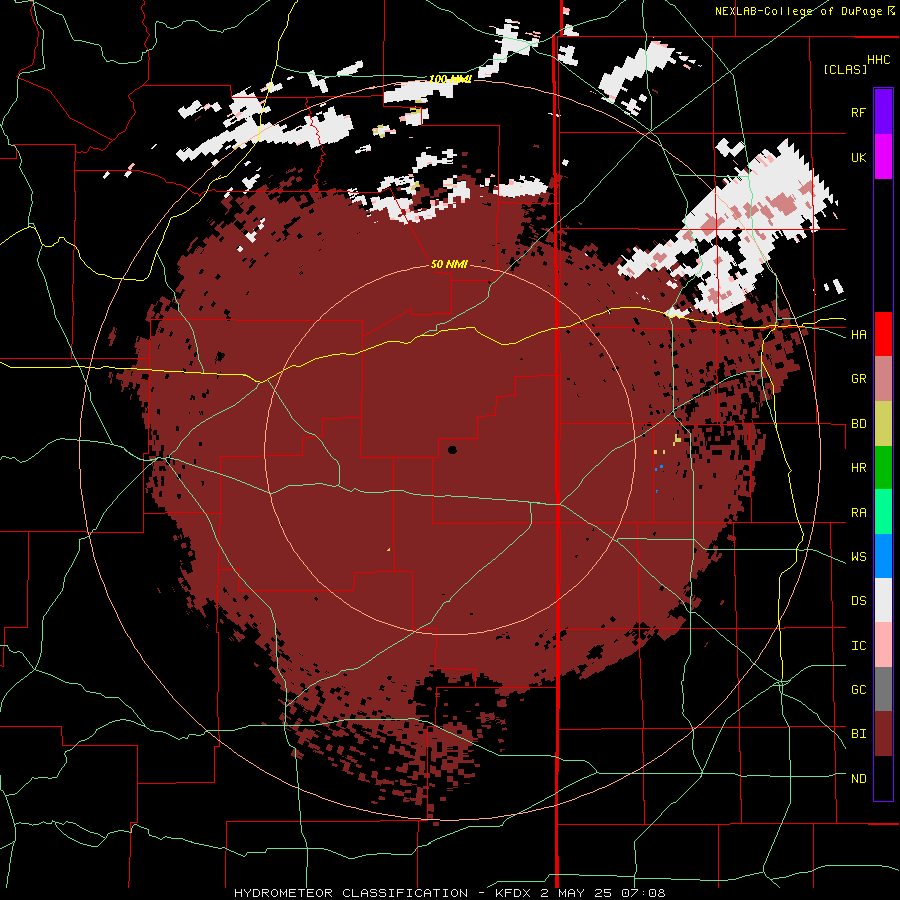Click the HA legend label
The width and height of the screenshot is (900, 900).
(858, 334)
